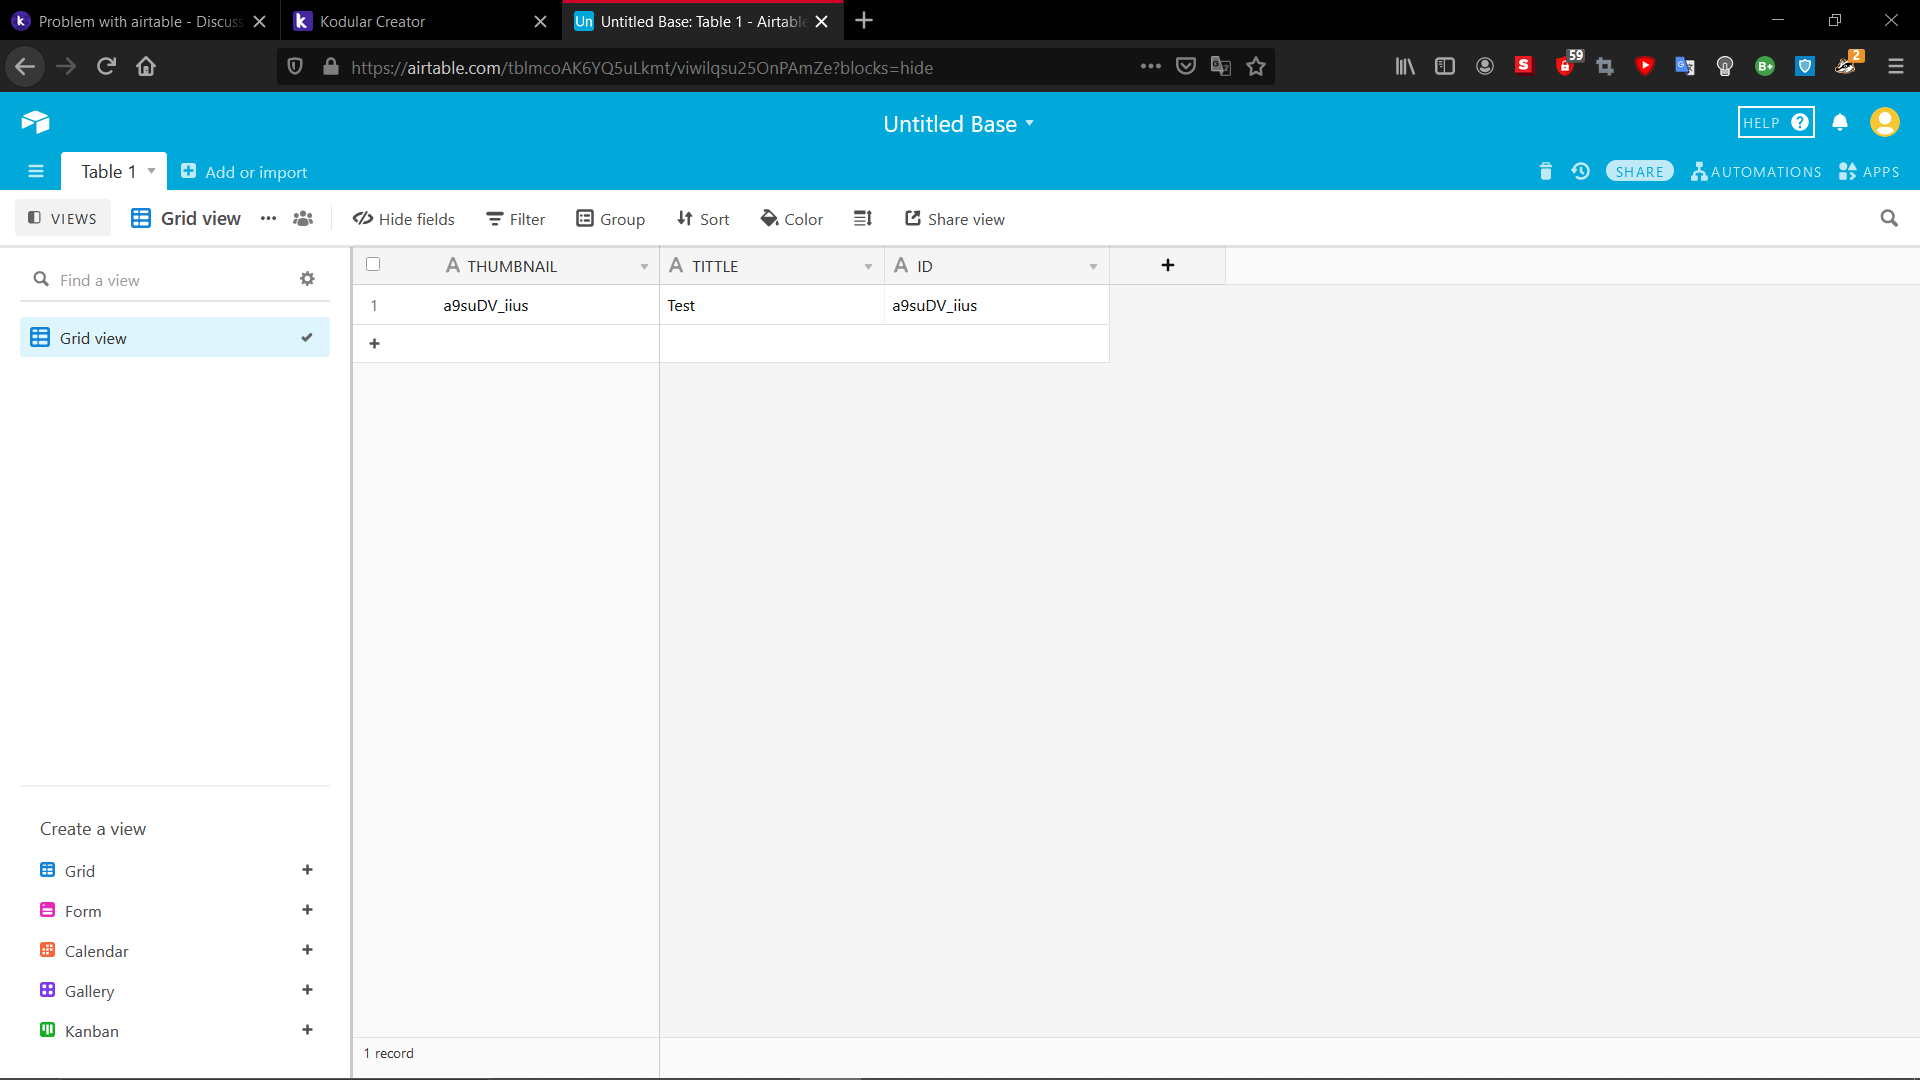Expand the THUMBNAIL column dropdown arrow

(644, 266)
